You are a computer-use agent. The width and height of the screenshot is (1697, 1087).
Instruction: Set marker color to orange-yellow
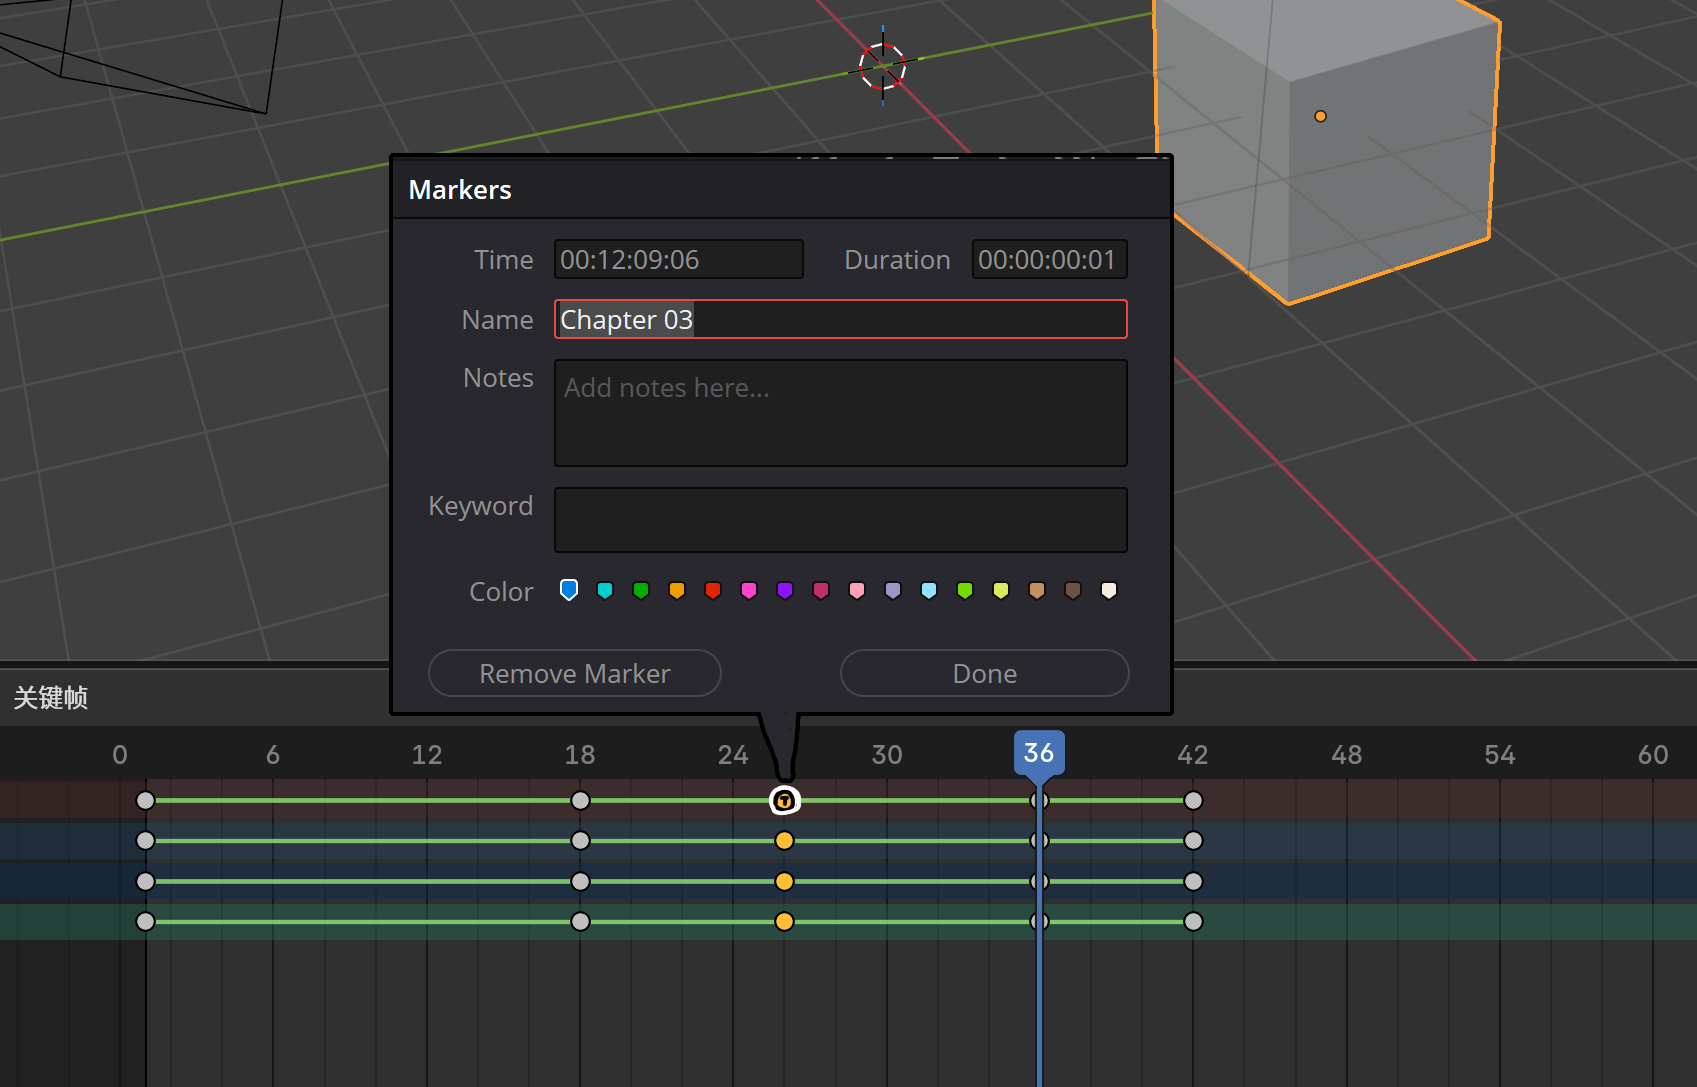point(677,590)
